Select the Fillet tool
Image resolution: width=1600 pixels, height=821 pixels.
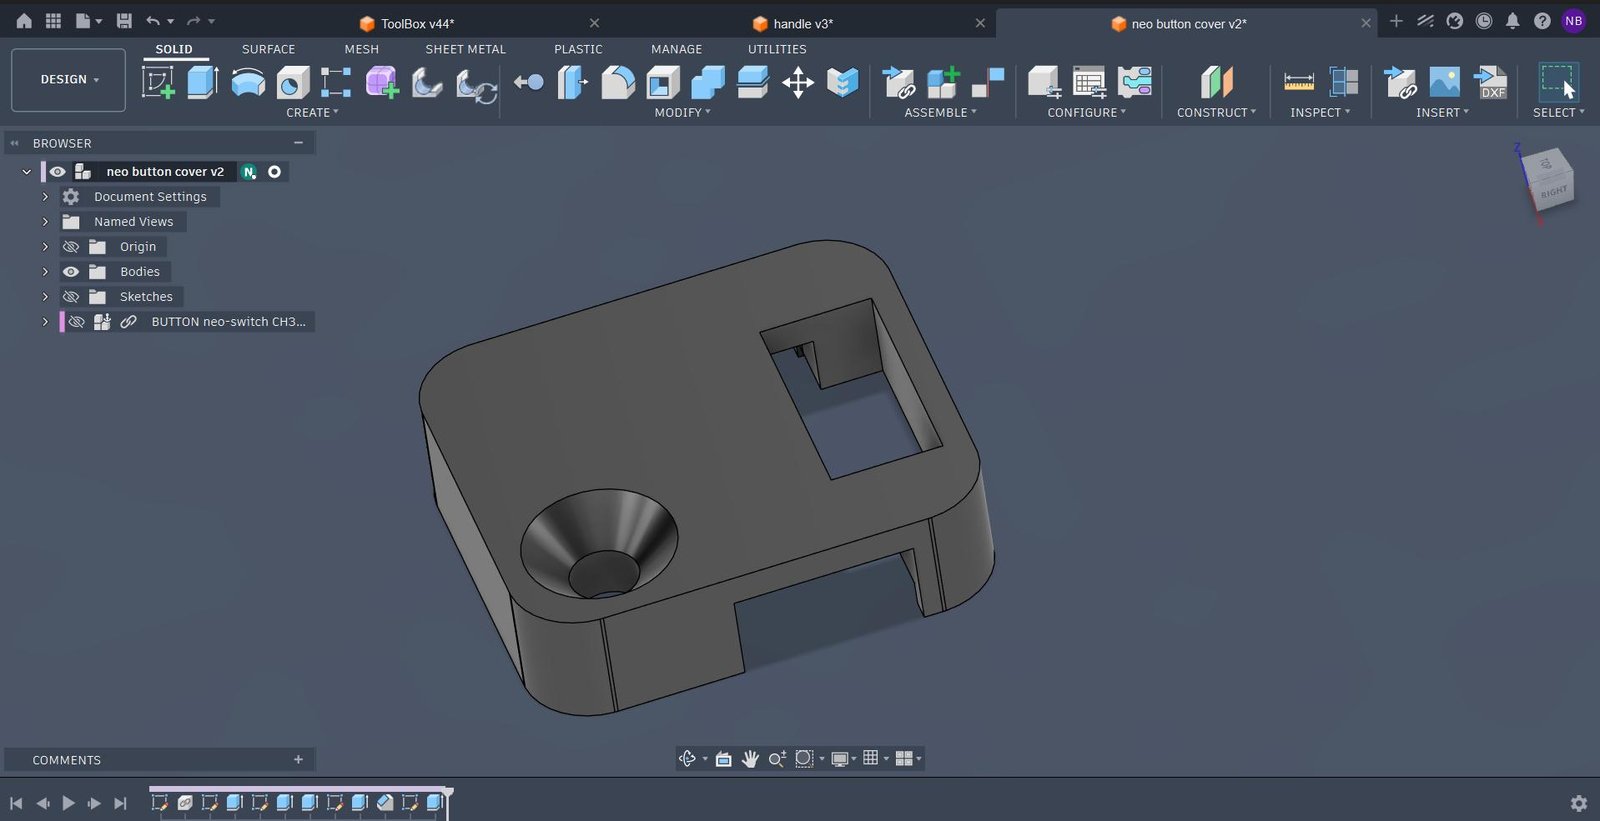pos(618,82)
